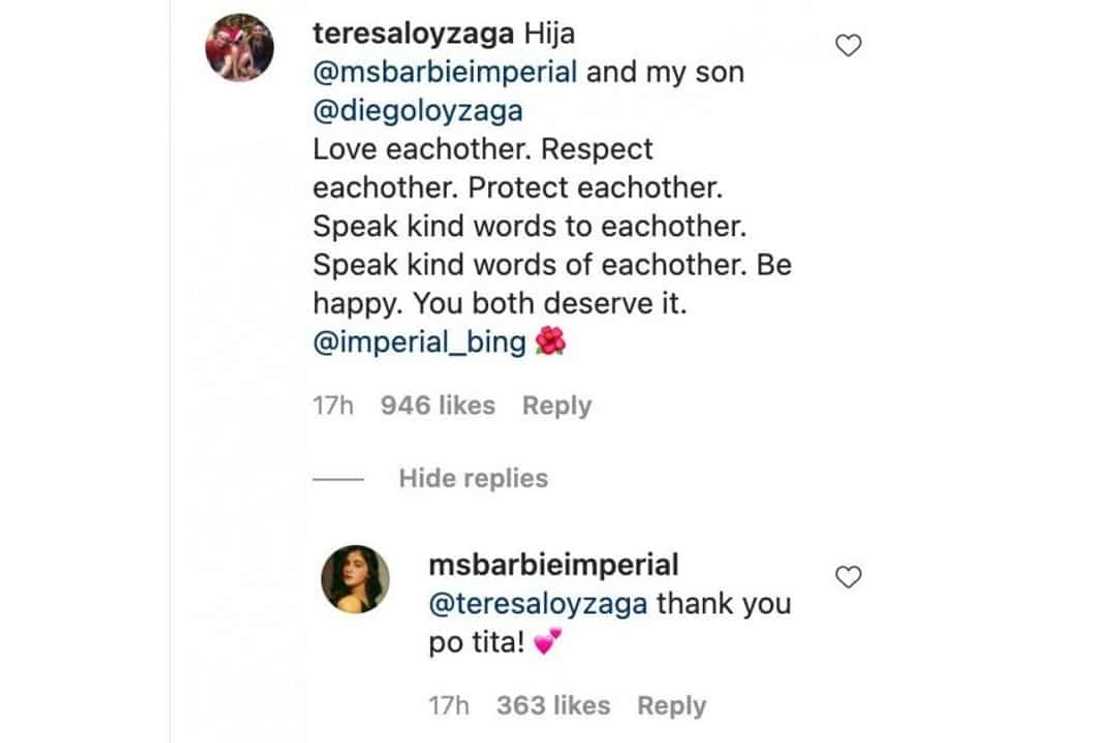Show the 363 likes list
This screenshot has height=743, width=1120.
(553, 705)
